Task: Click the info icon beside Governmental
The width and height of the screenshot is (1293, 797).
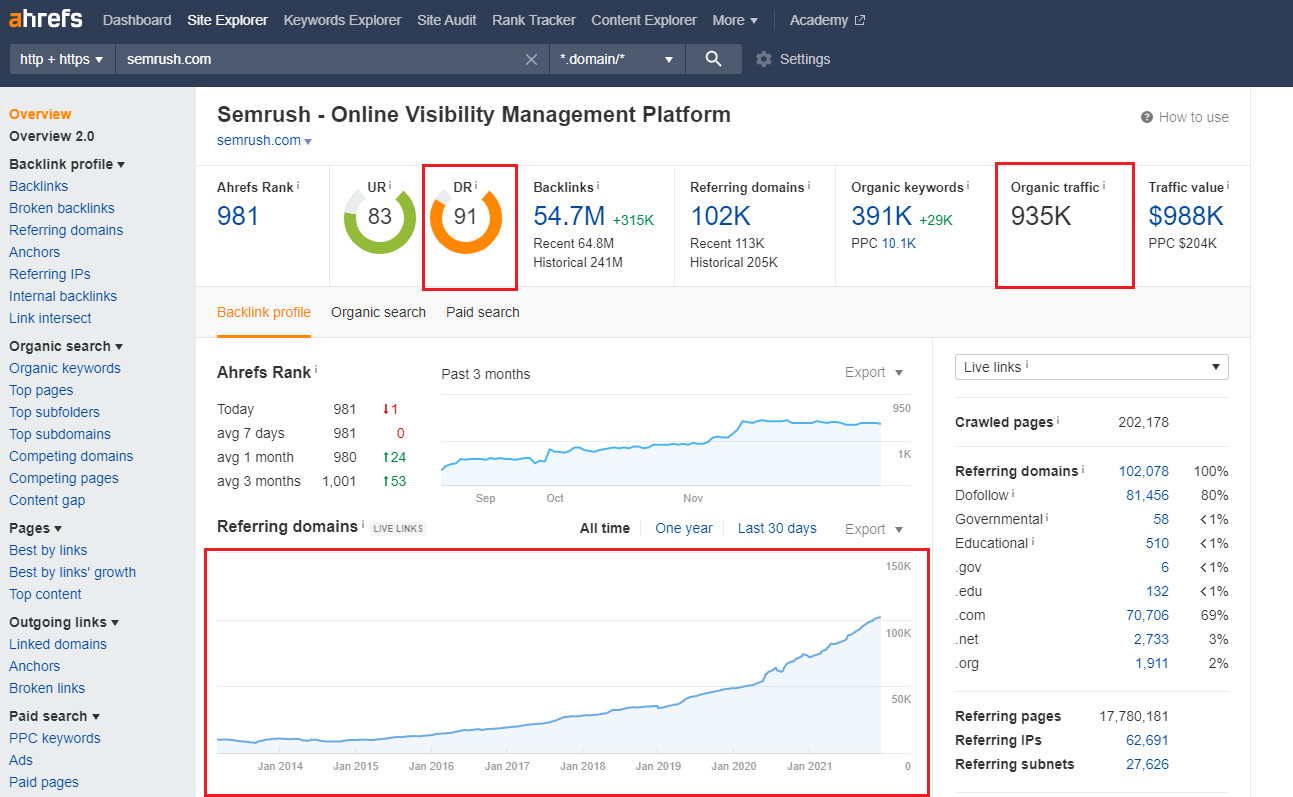Action: 1048,517
